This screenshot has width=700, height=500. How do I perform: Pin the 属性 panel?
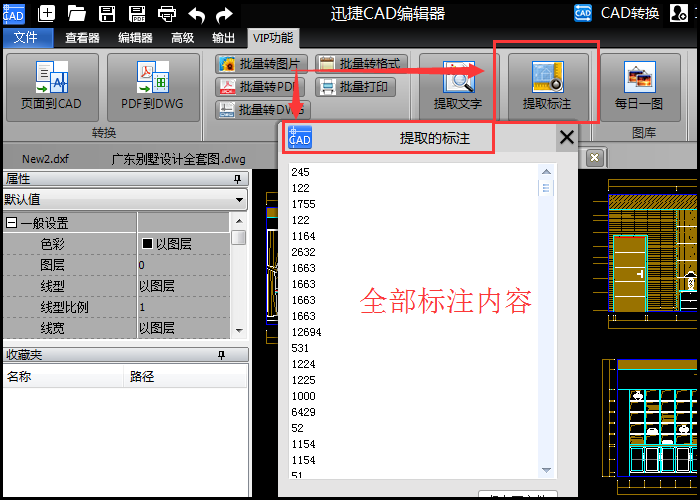click(x=237, y=179)
